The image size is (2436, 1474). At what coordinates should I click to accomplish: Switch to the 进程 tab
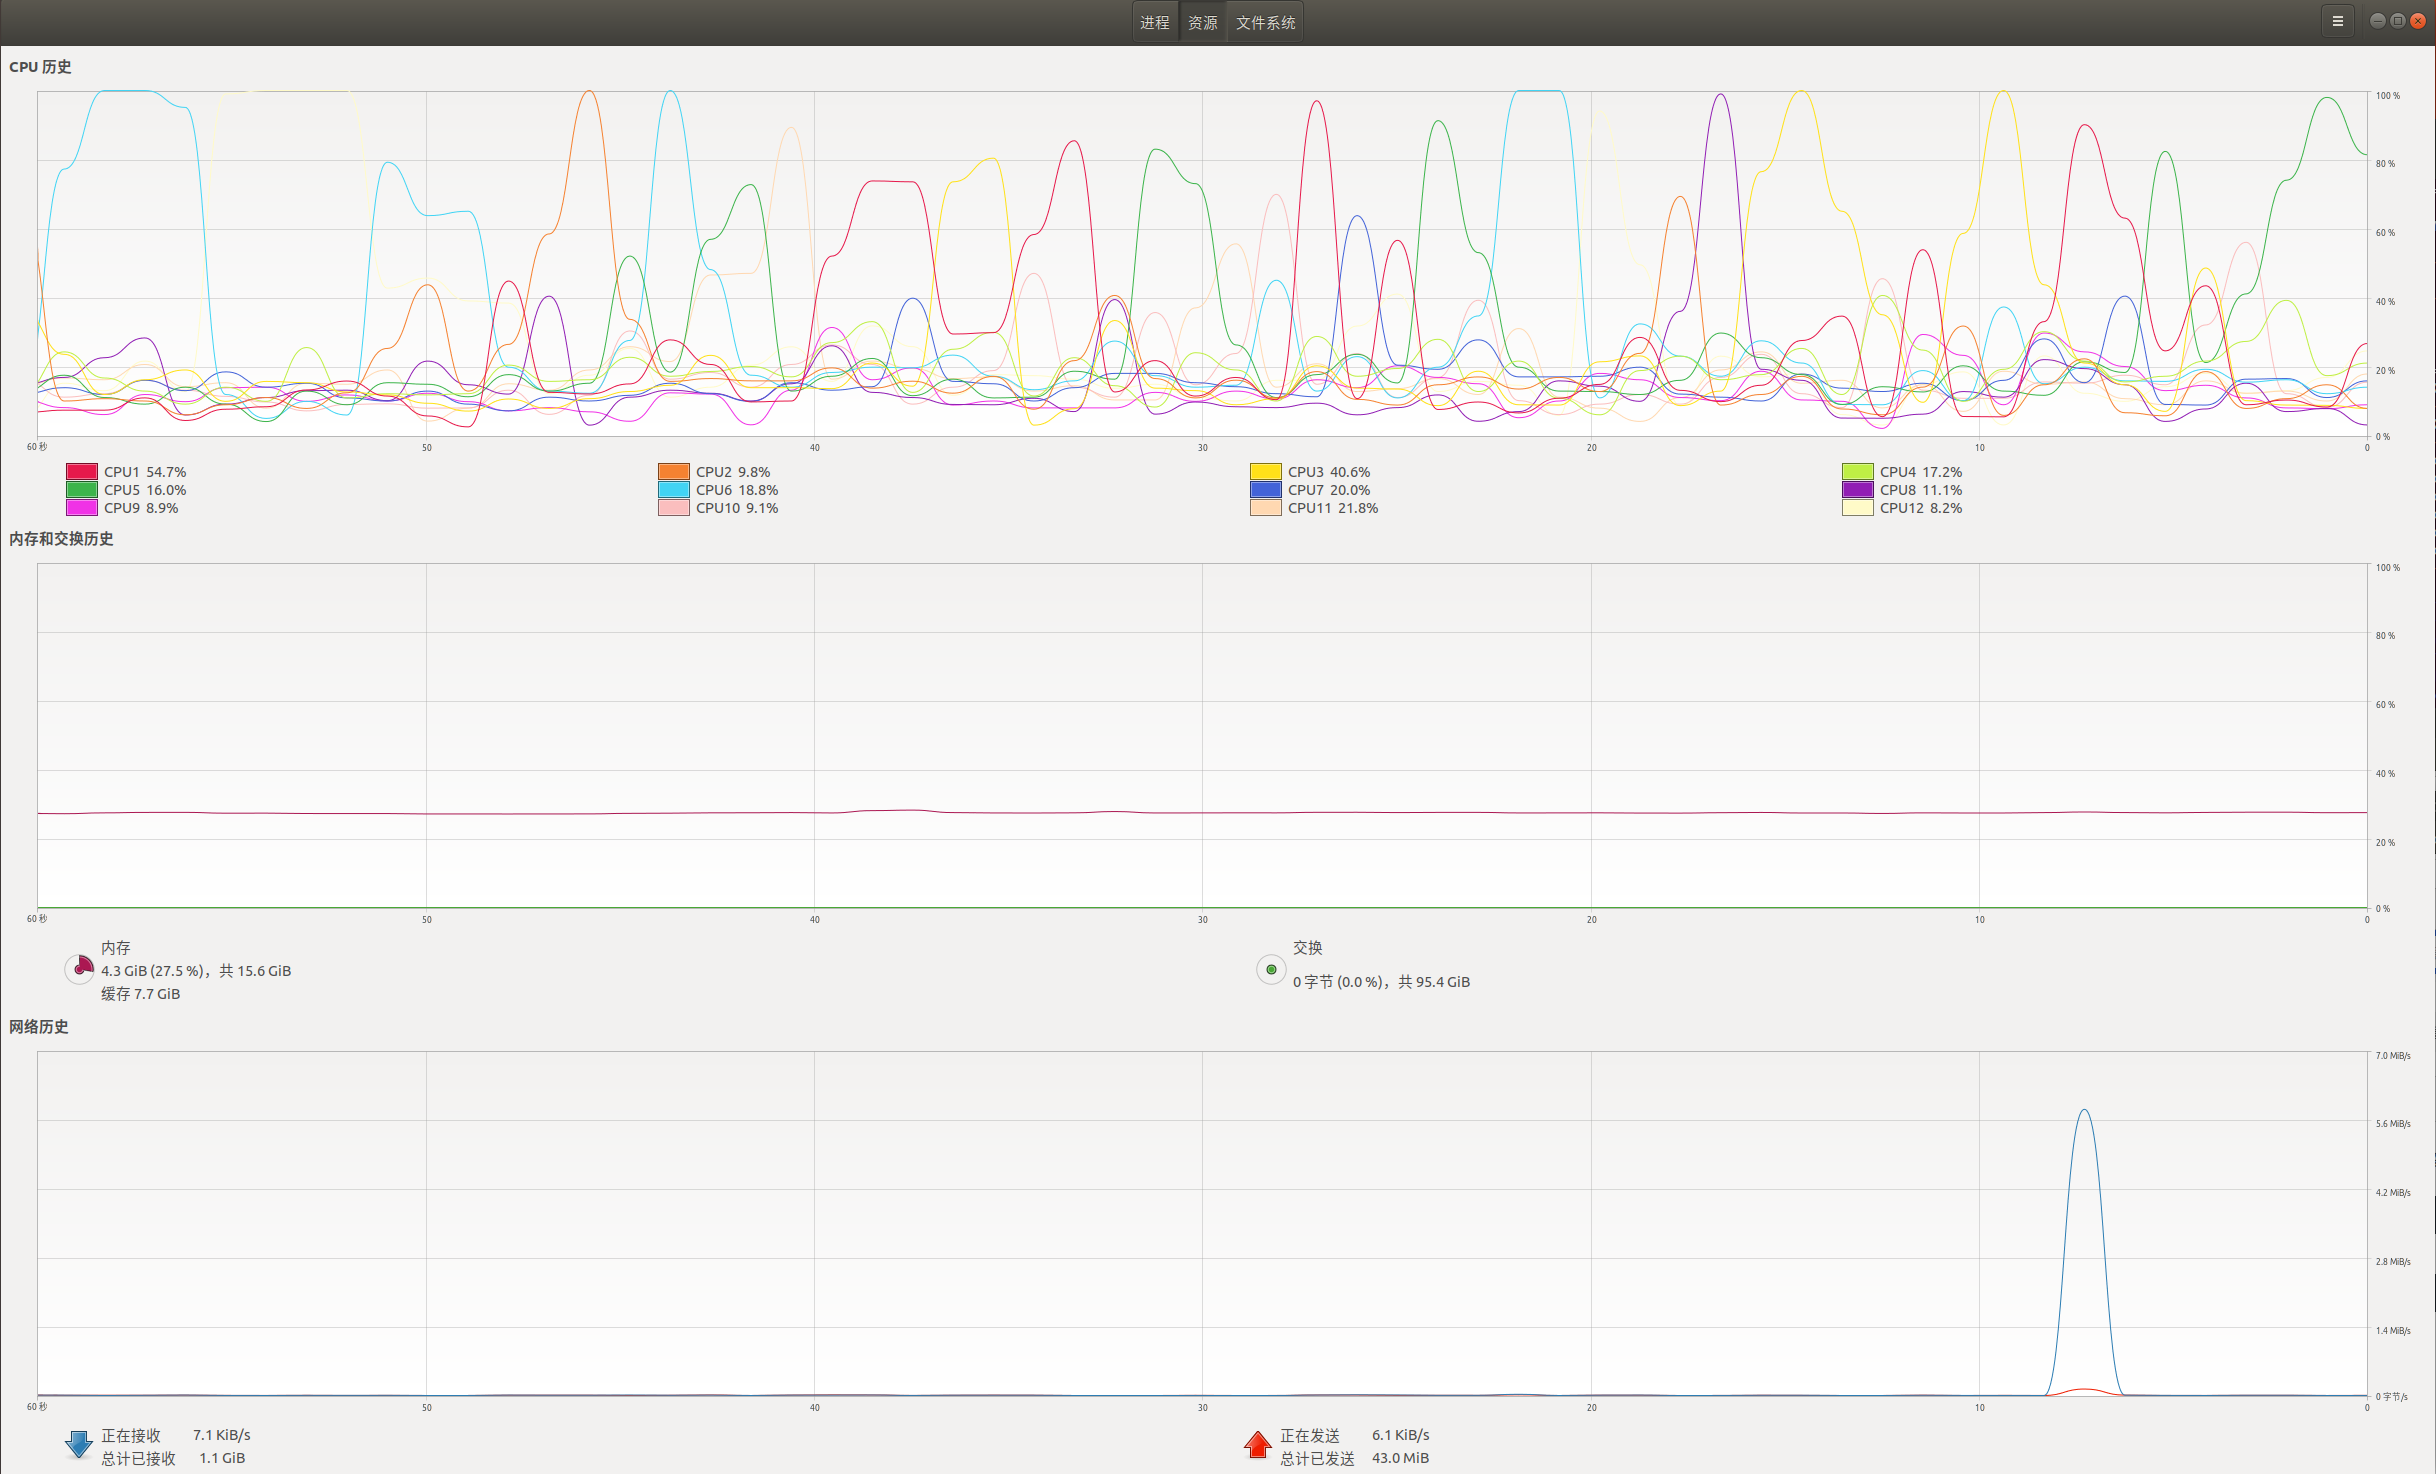1154,21
